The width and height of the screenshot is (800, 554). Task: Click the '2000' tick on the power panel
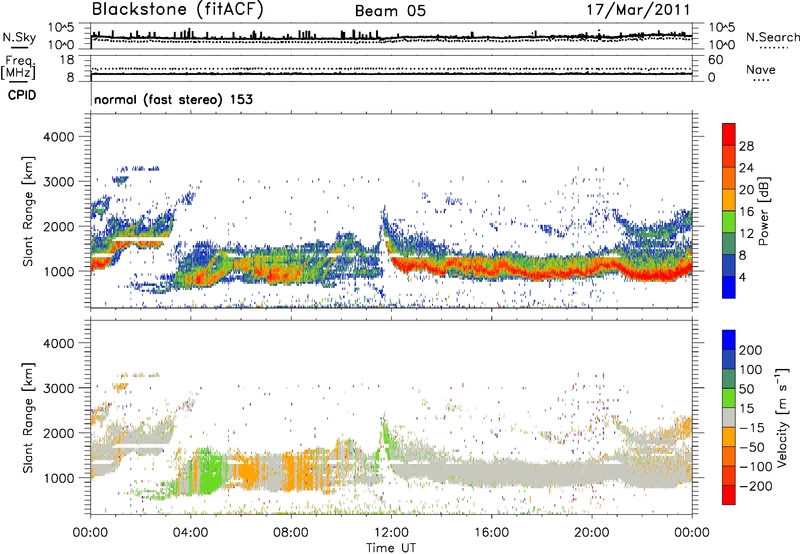coord(59,226)
